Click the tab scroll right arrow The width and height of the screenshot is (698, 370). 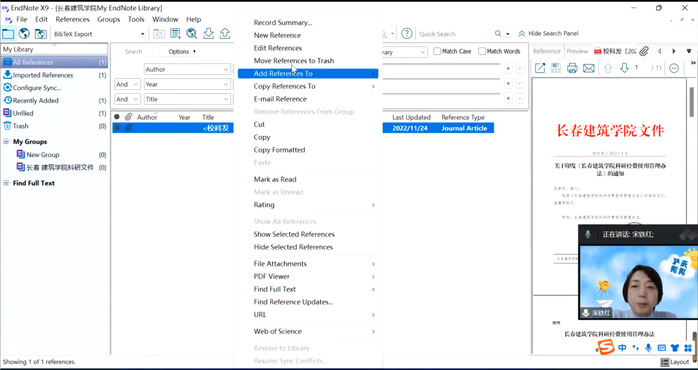click(674, 51)
